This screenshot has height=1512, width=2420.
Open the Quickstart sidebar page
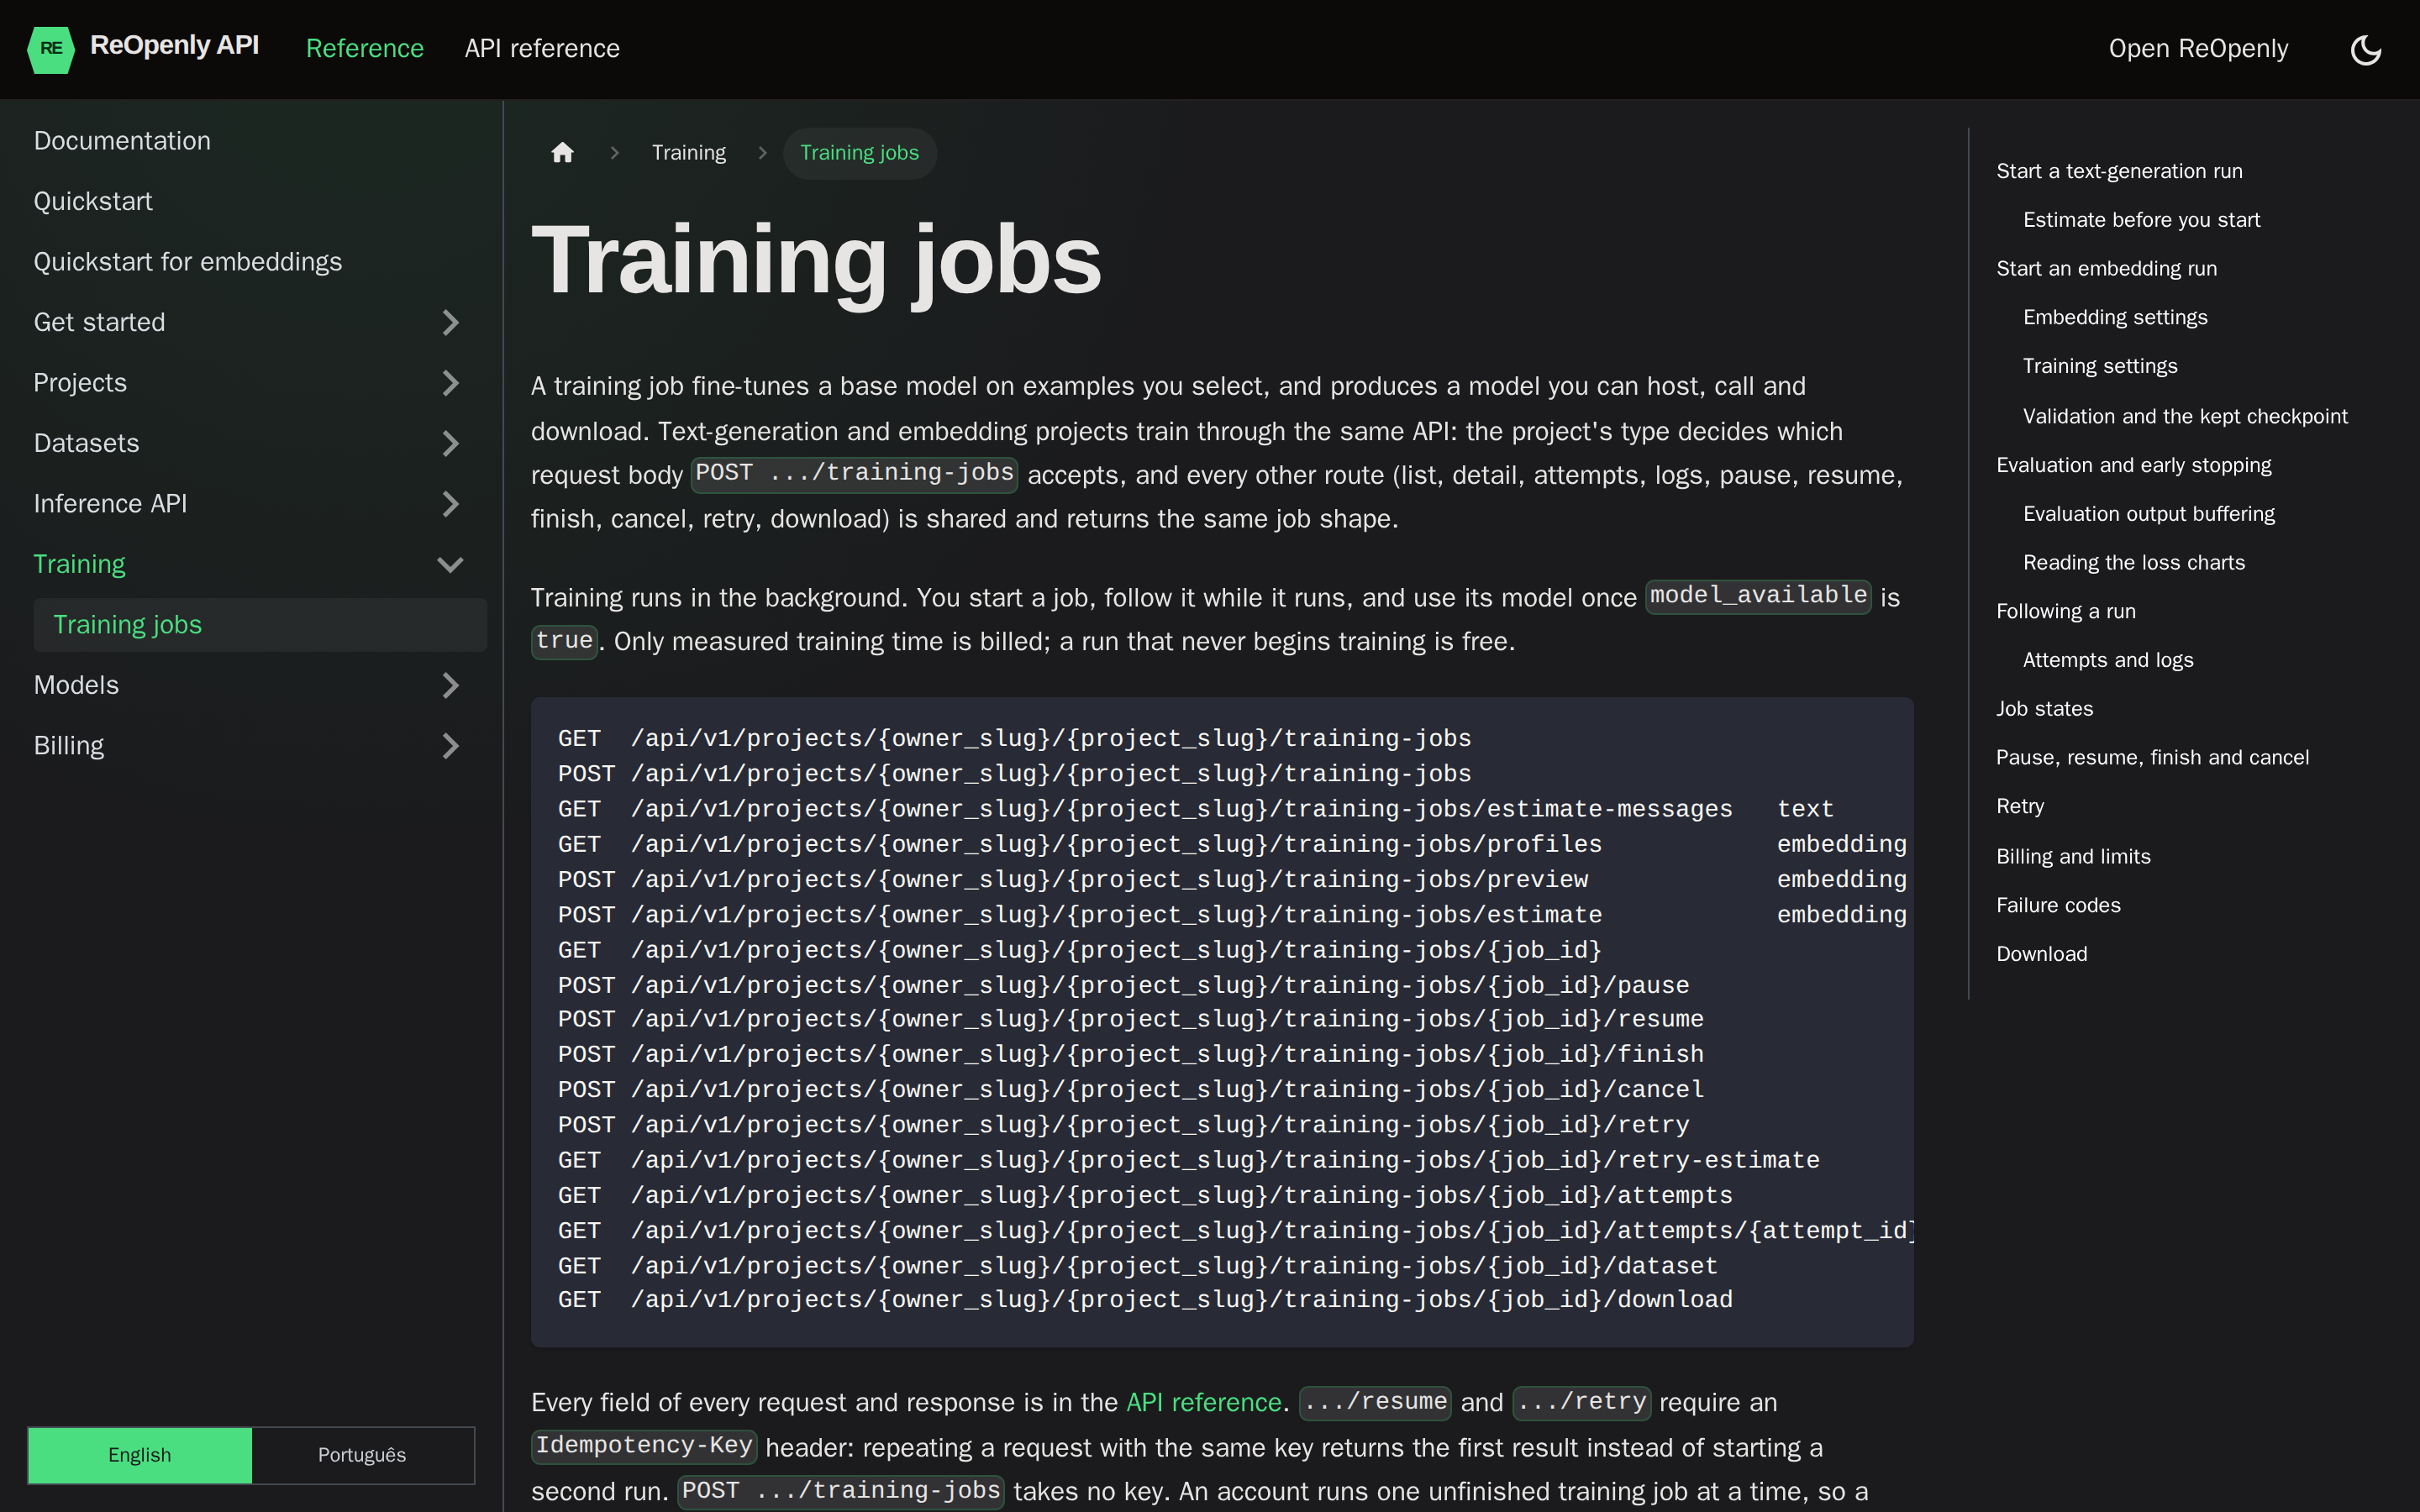(93, 201)
